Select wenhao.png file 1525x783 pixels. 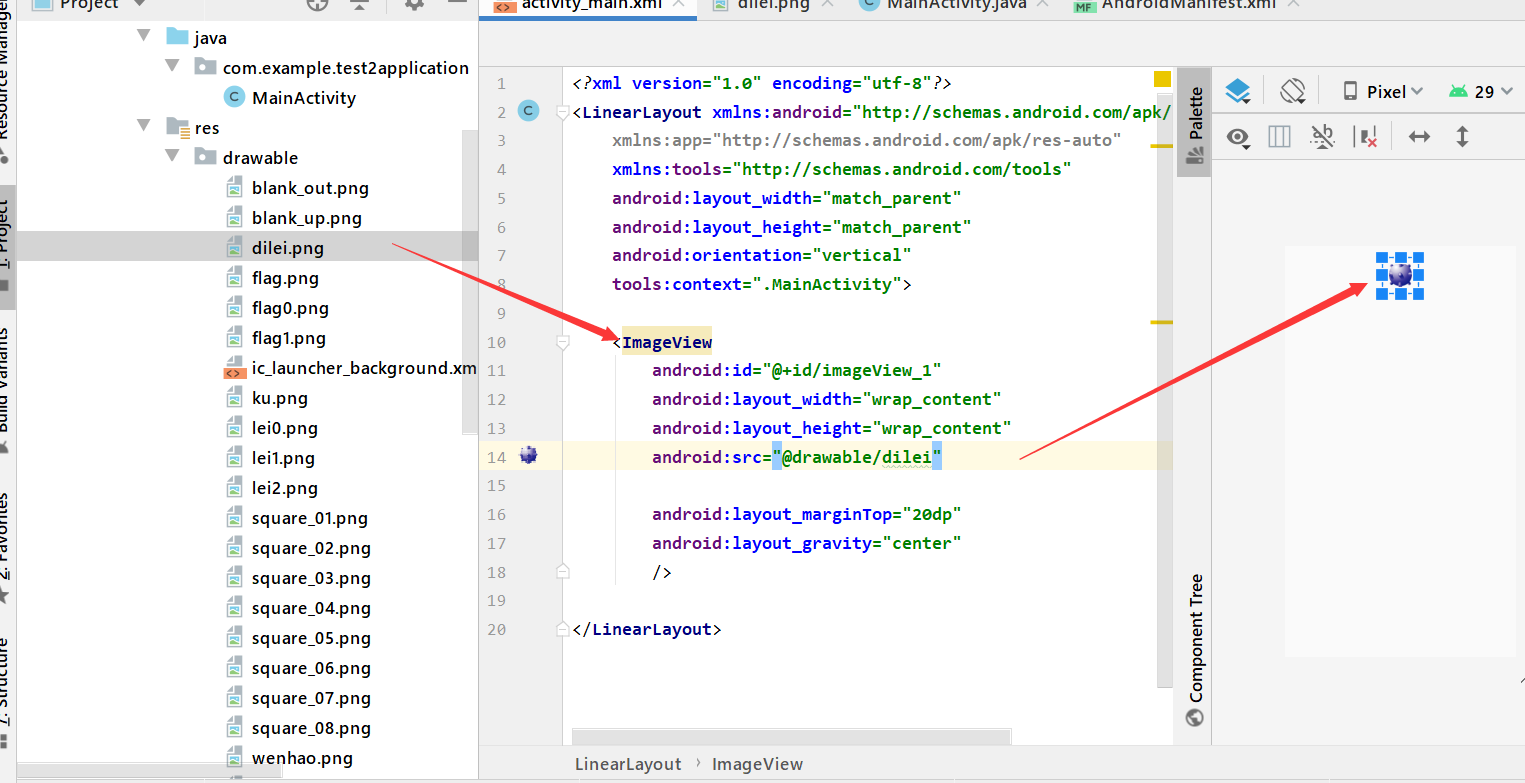tap(302, 758)
